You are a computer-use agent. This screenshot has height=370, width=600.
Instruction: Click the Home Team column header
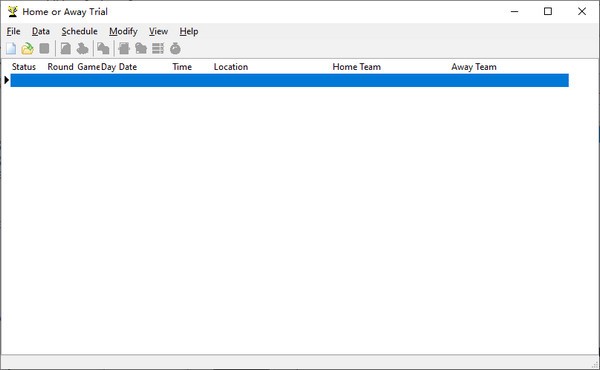coord(357,67)
